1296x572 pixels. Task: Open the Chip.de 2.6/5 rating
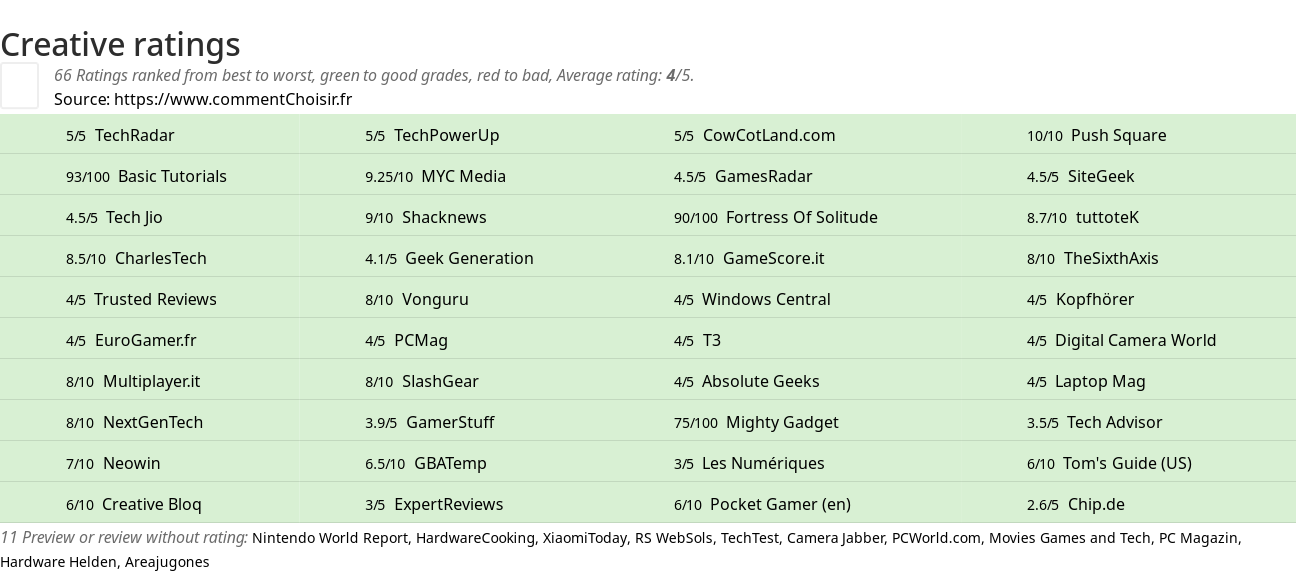pos(1096,504)
